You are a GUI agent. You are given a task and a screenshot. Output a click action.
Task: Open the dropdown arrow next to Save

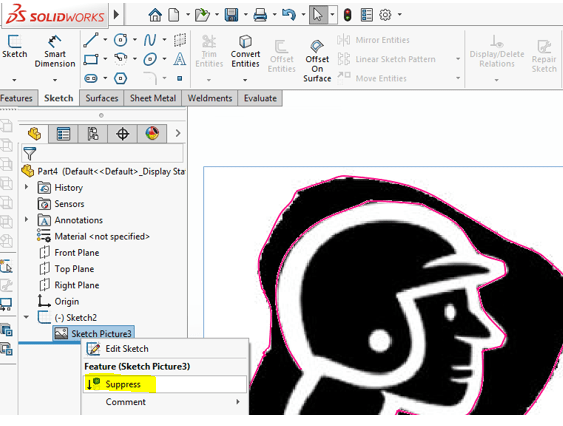246,15
